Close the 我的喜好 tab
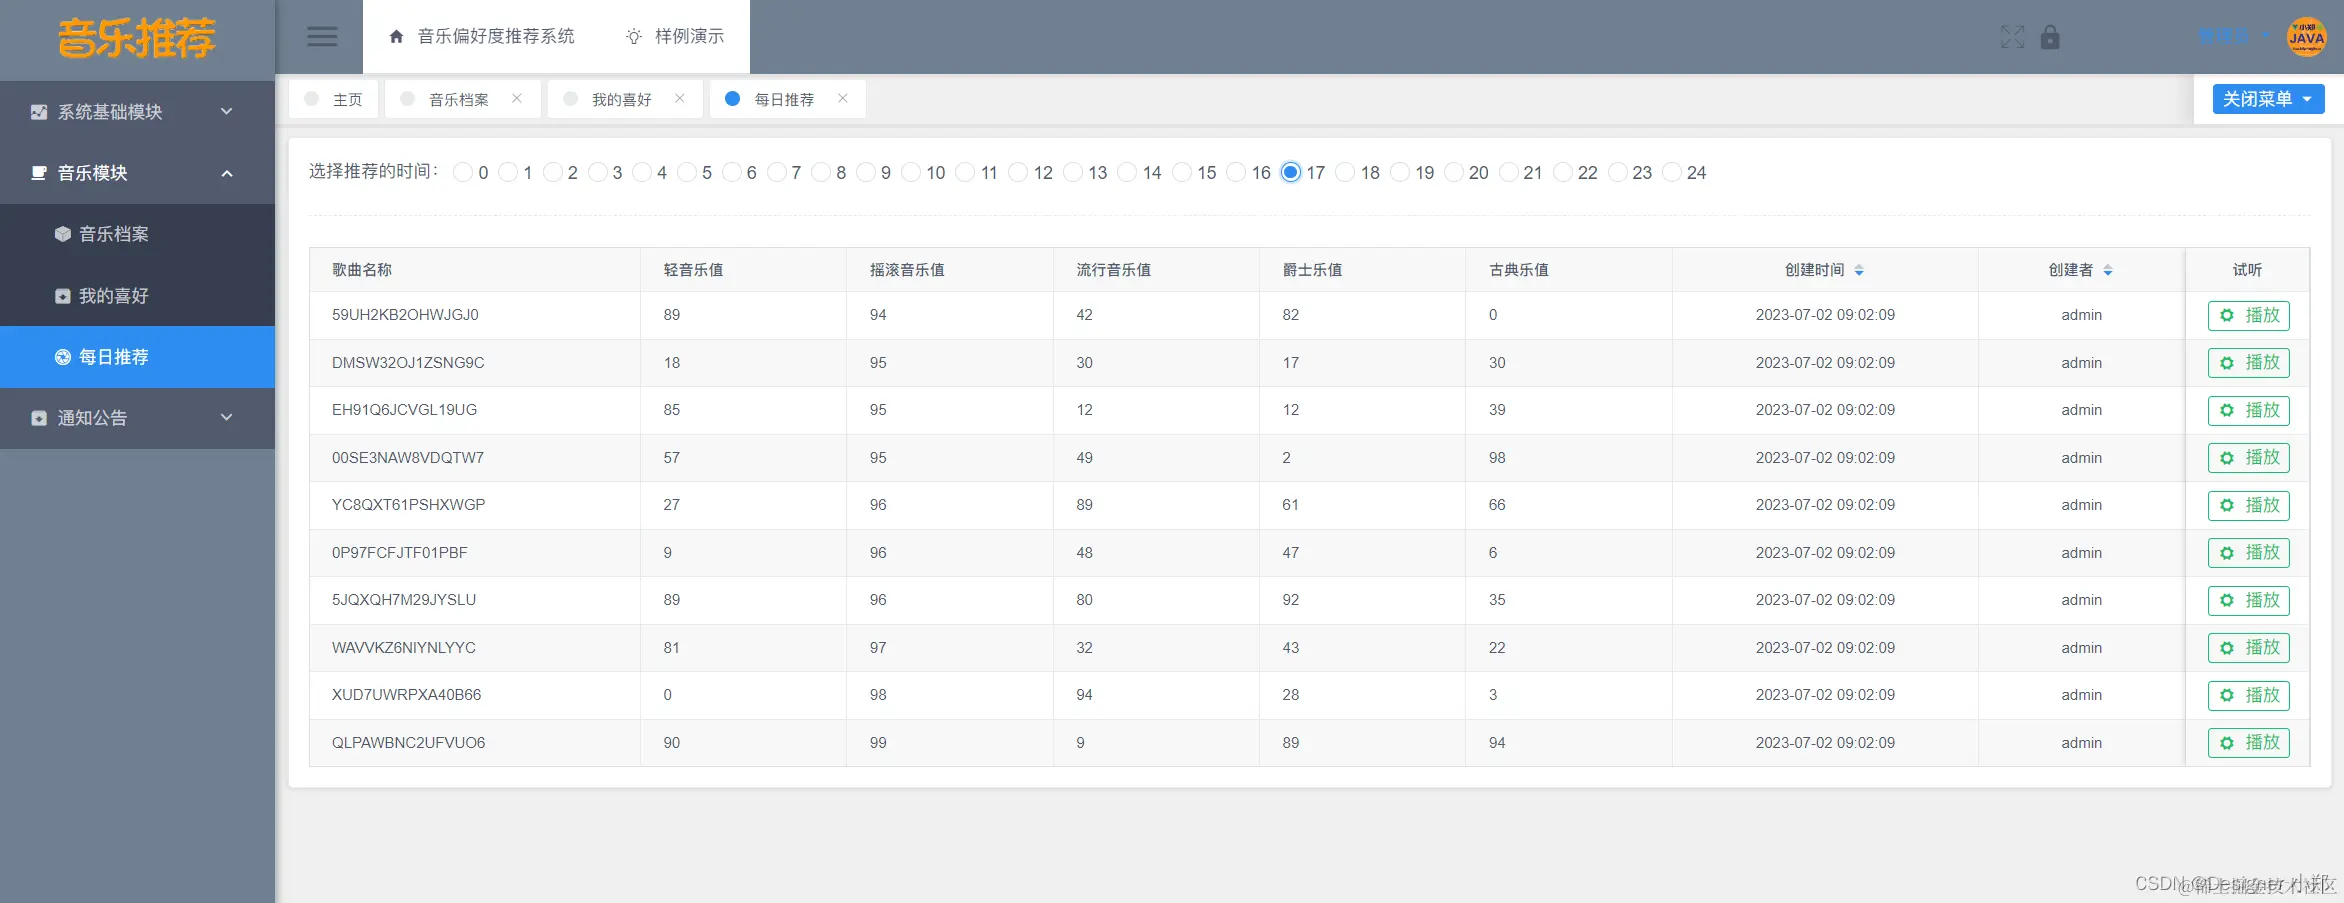The height and width of the screenshot is (903, 2344). tap(680, 98)
